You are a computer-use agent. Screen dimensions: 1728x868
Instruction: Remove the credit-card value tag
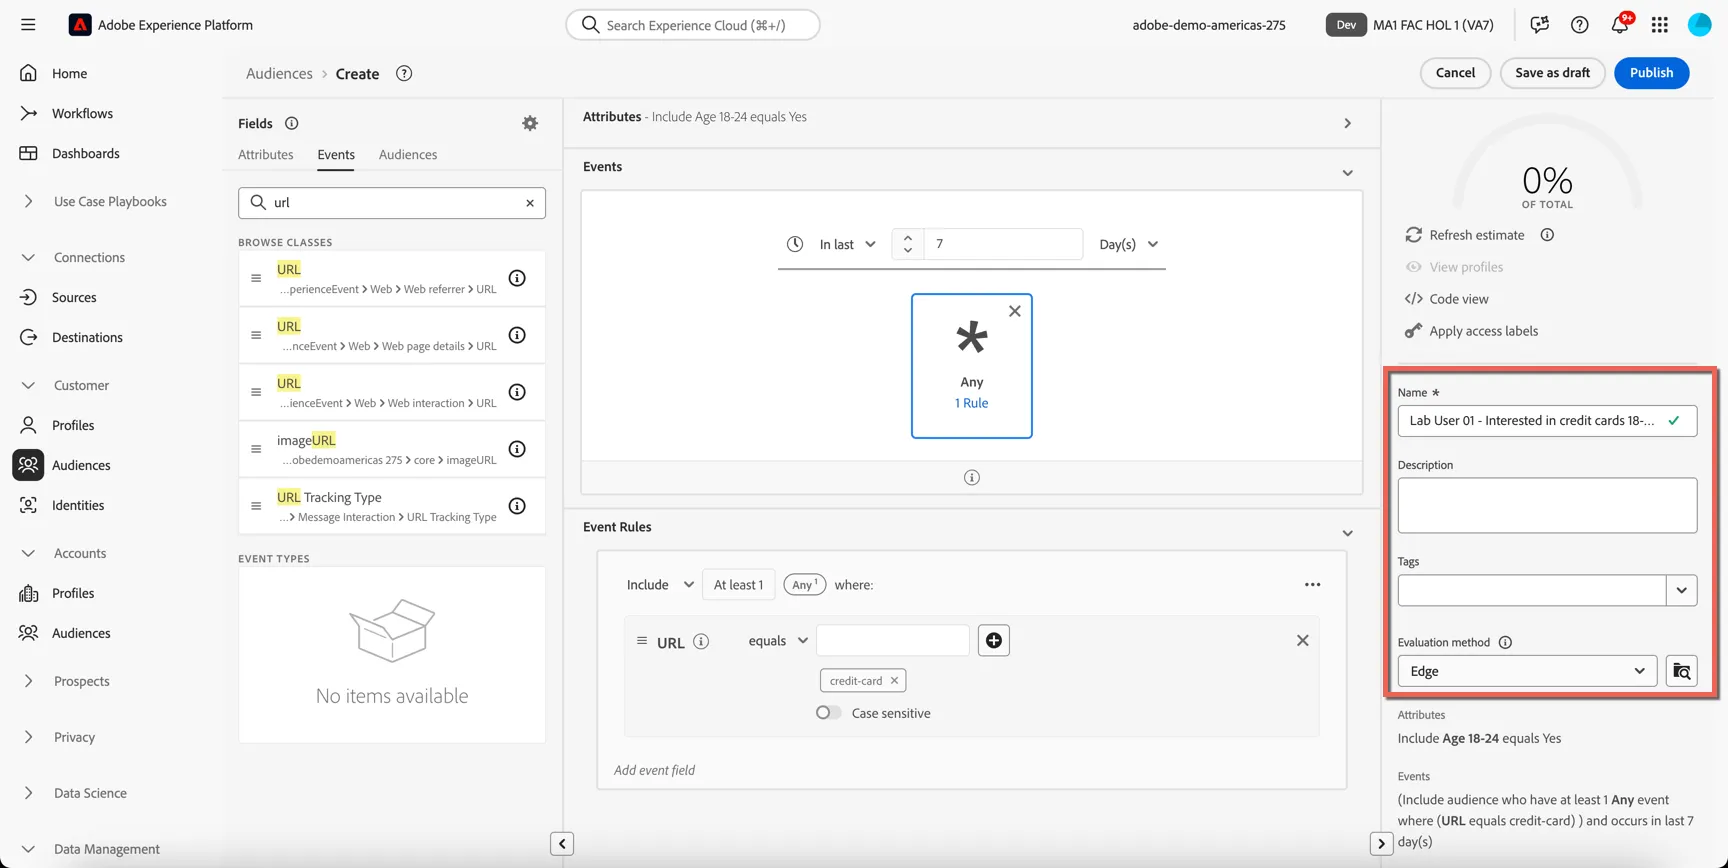click(895, 681)
